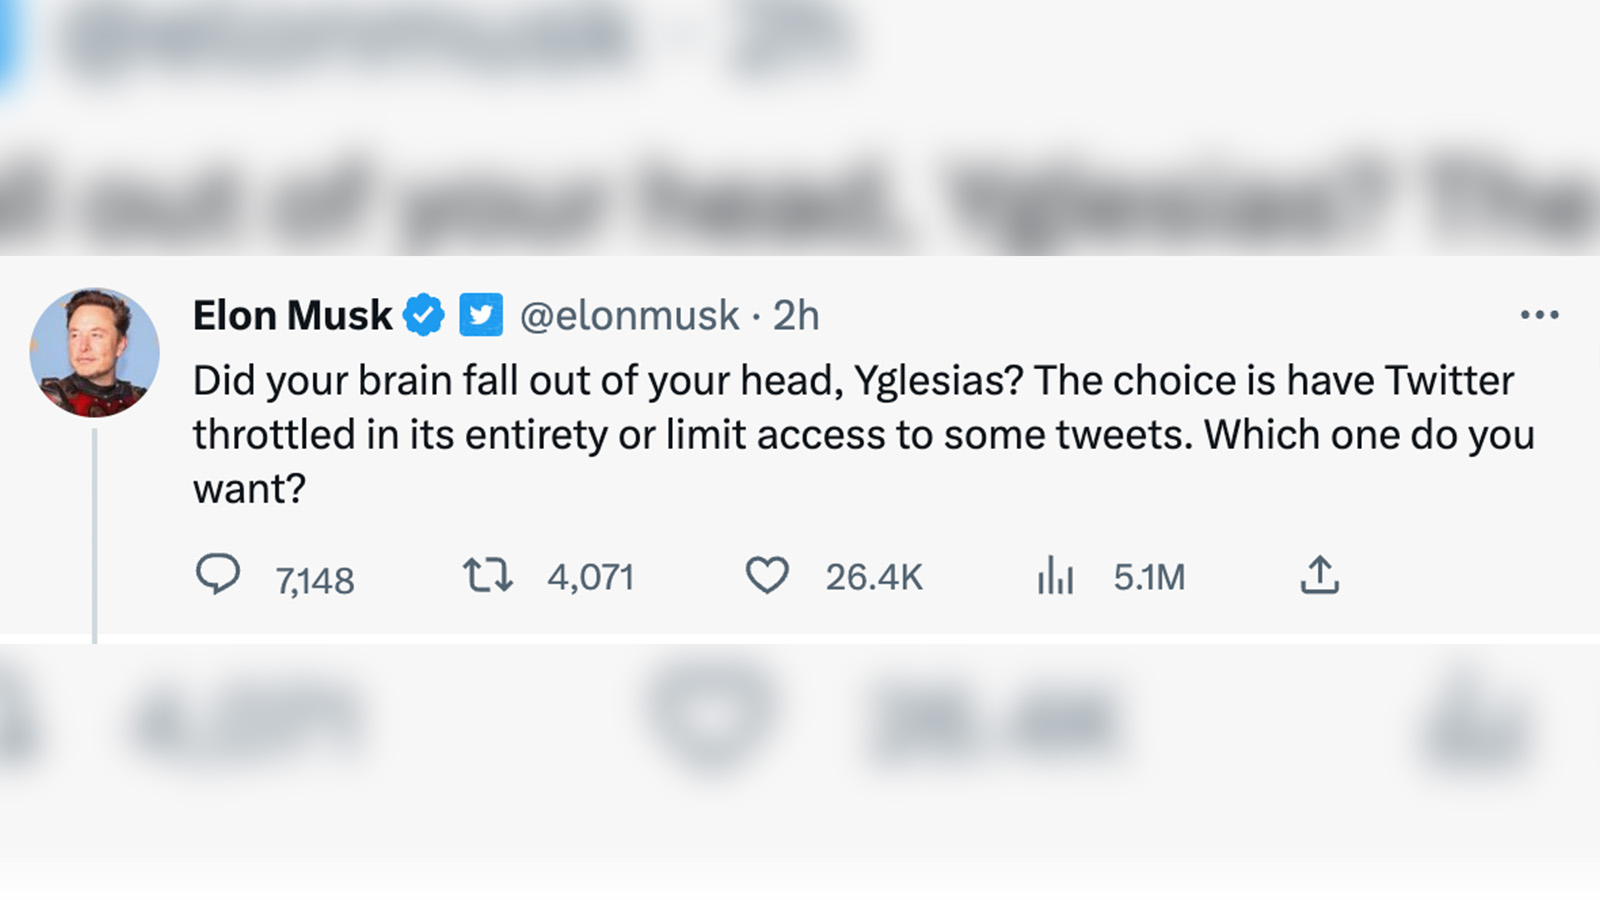Open Elon Musk's profile picture
Viewport: 1600px width, 900px height.
95,352
